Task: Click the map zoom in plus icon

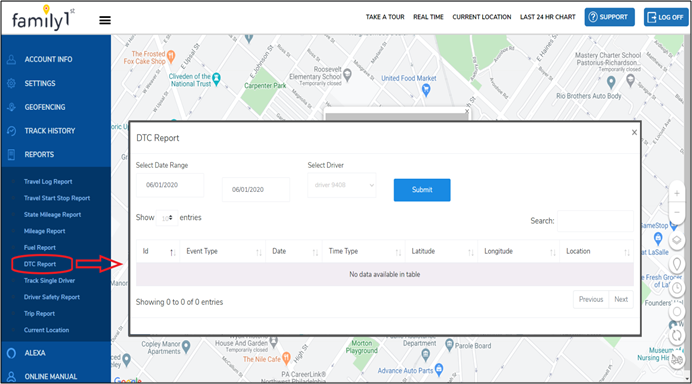Action: (x=677, y=193)
